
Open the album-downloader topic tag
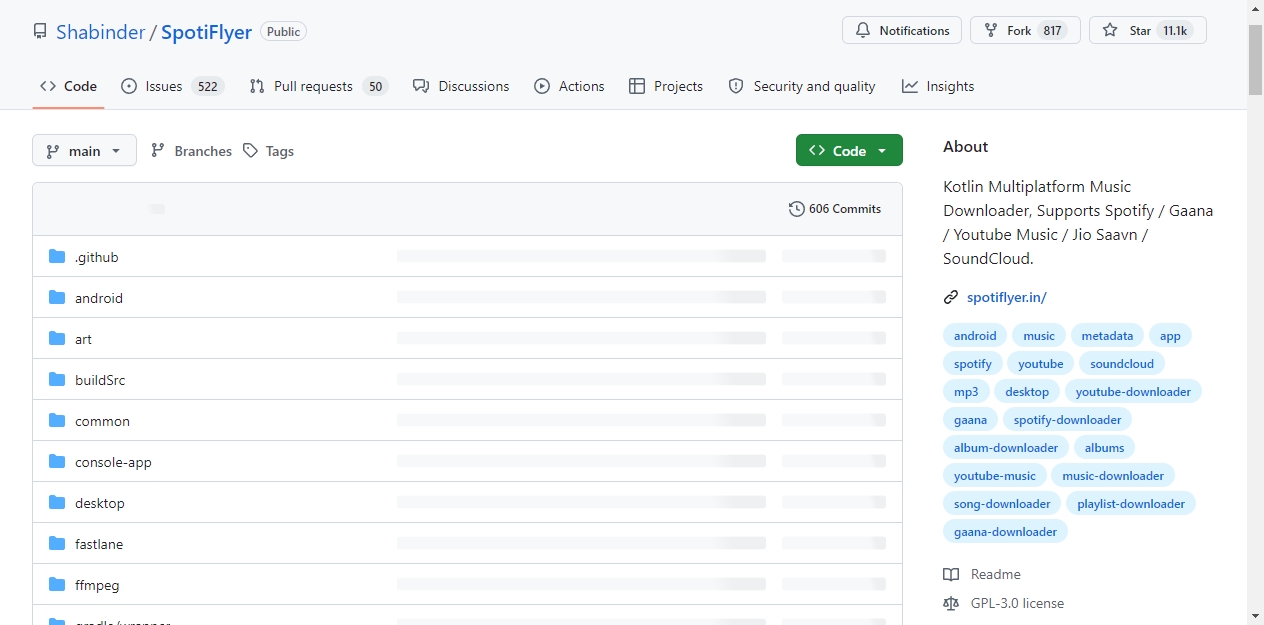(1006, 448)
